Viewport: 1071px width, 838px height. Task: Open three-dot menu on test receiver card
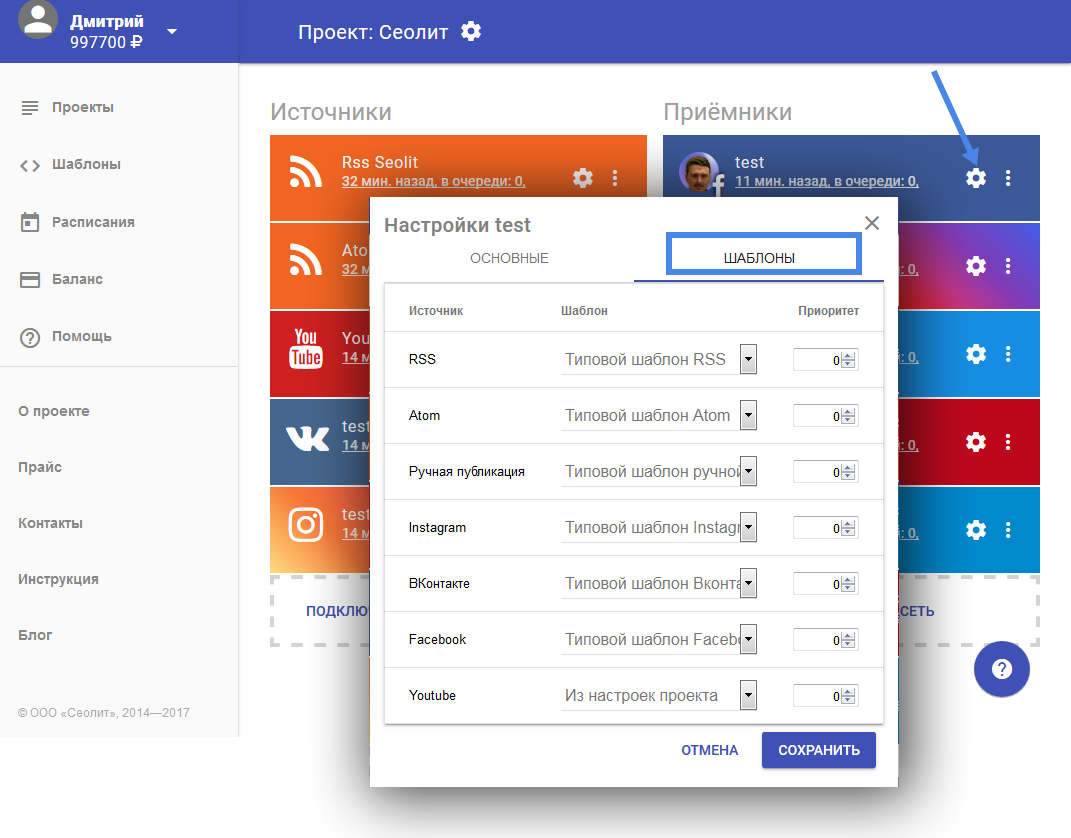click(x=1008, y=178)
